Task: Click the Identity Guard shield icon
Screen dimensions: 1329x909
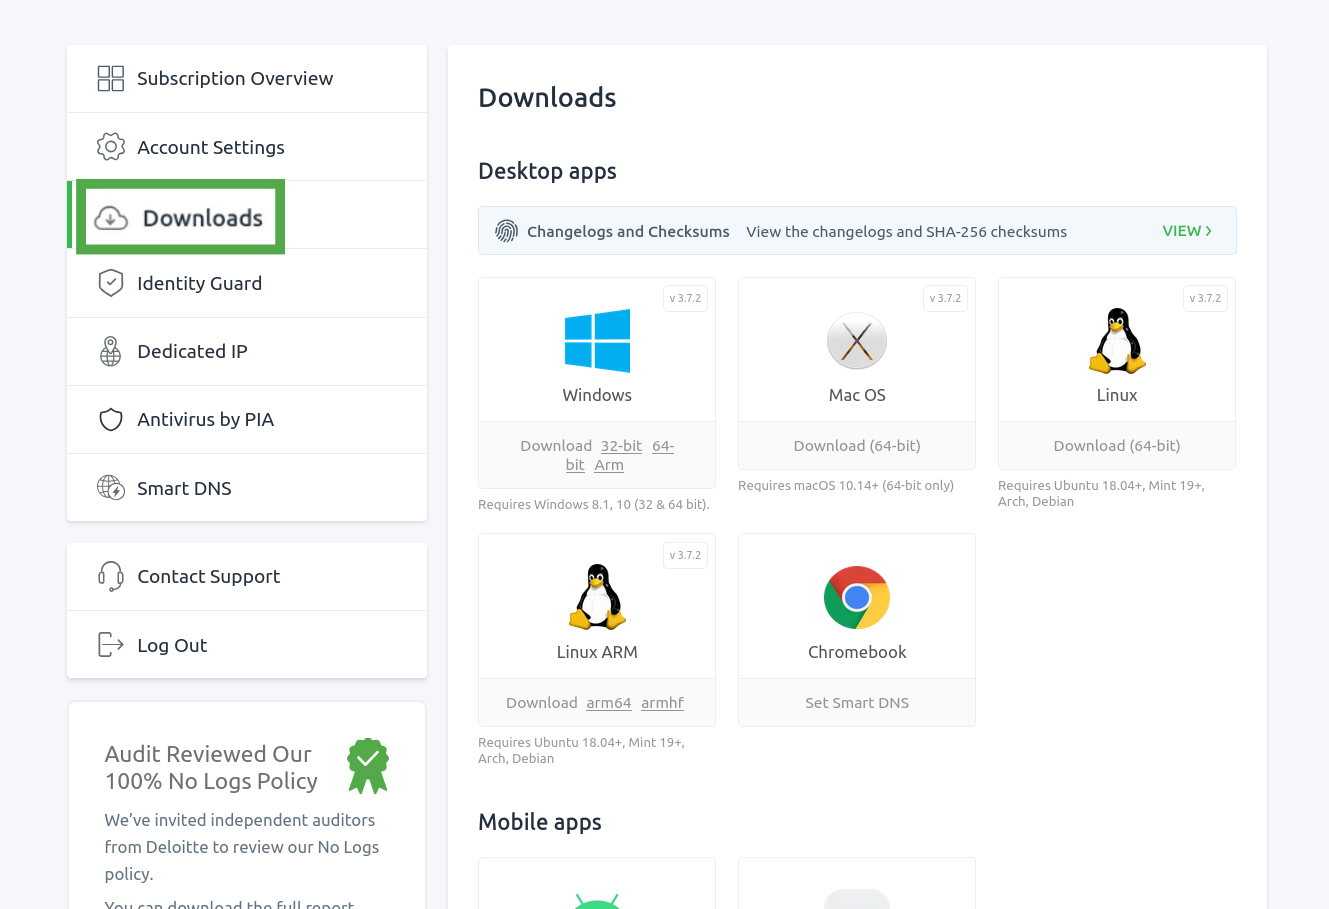Action: 111,283
